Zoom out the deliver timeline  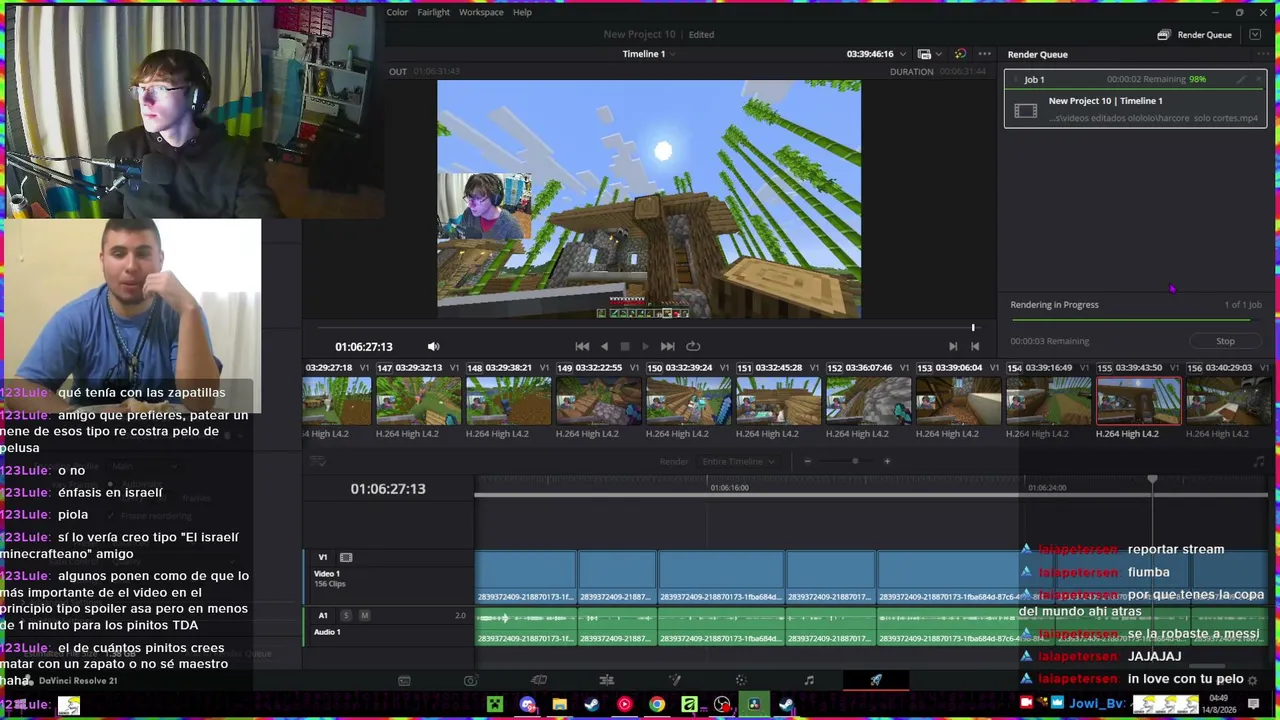point(807,461)
